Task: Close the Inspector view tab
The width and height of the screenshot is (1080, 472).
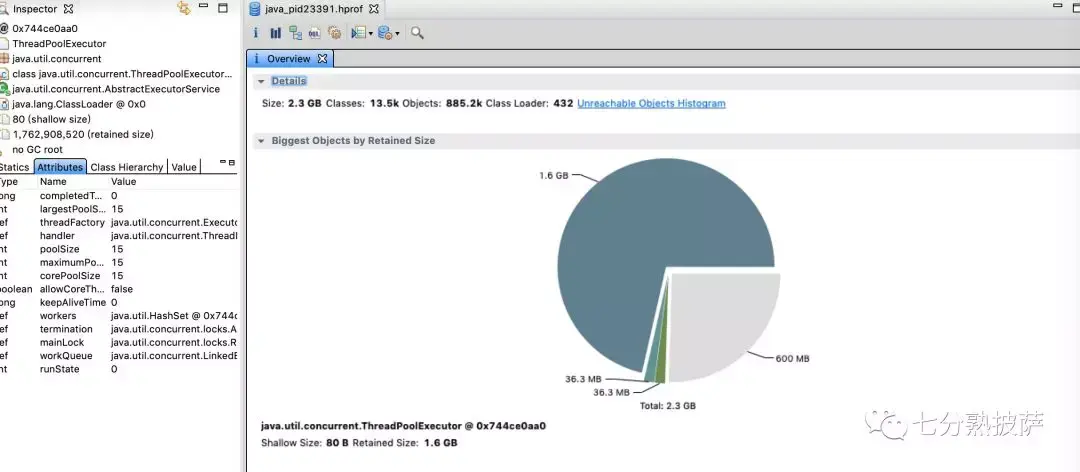Action: point(68,9)
